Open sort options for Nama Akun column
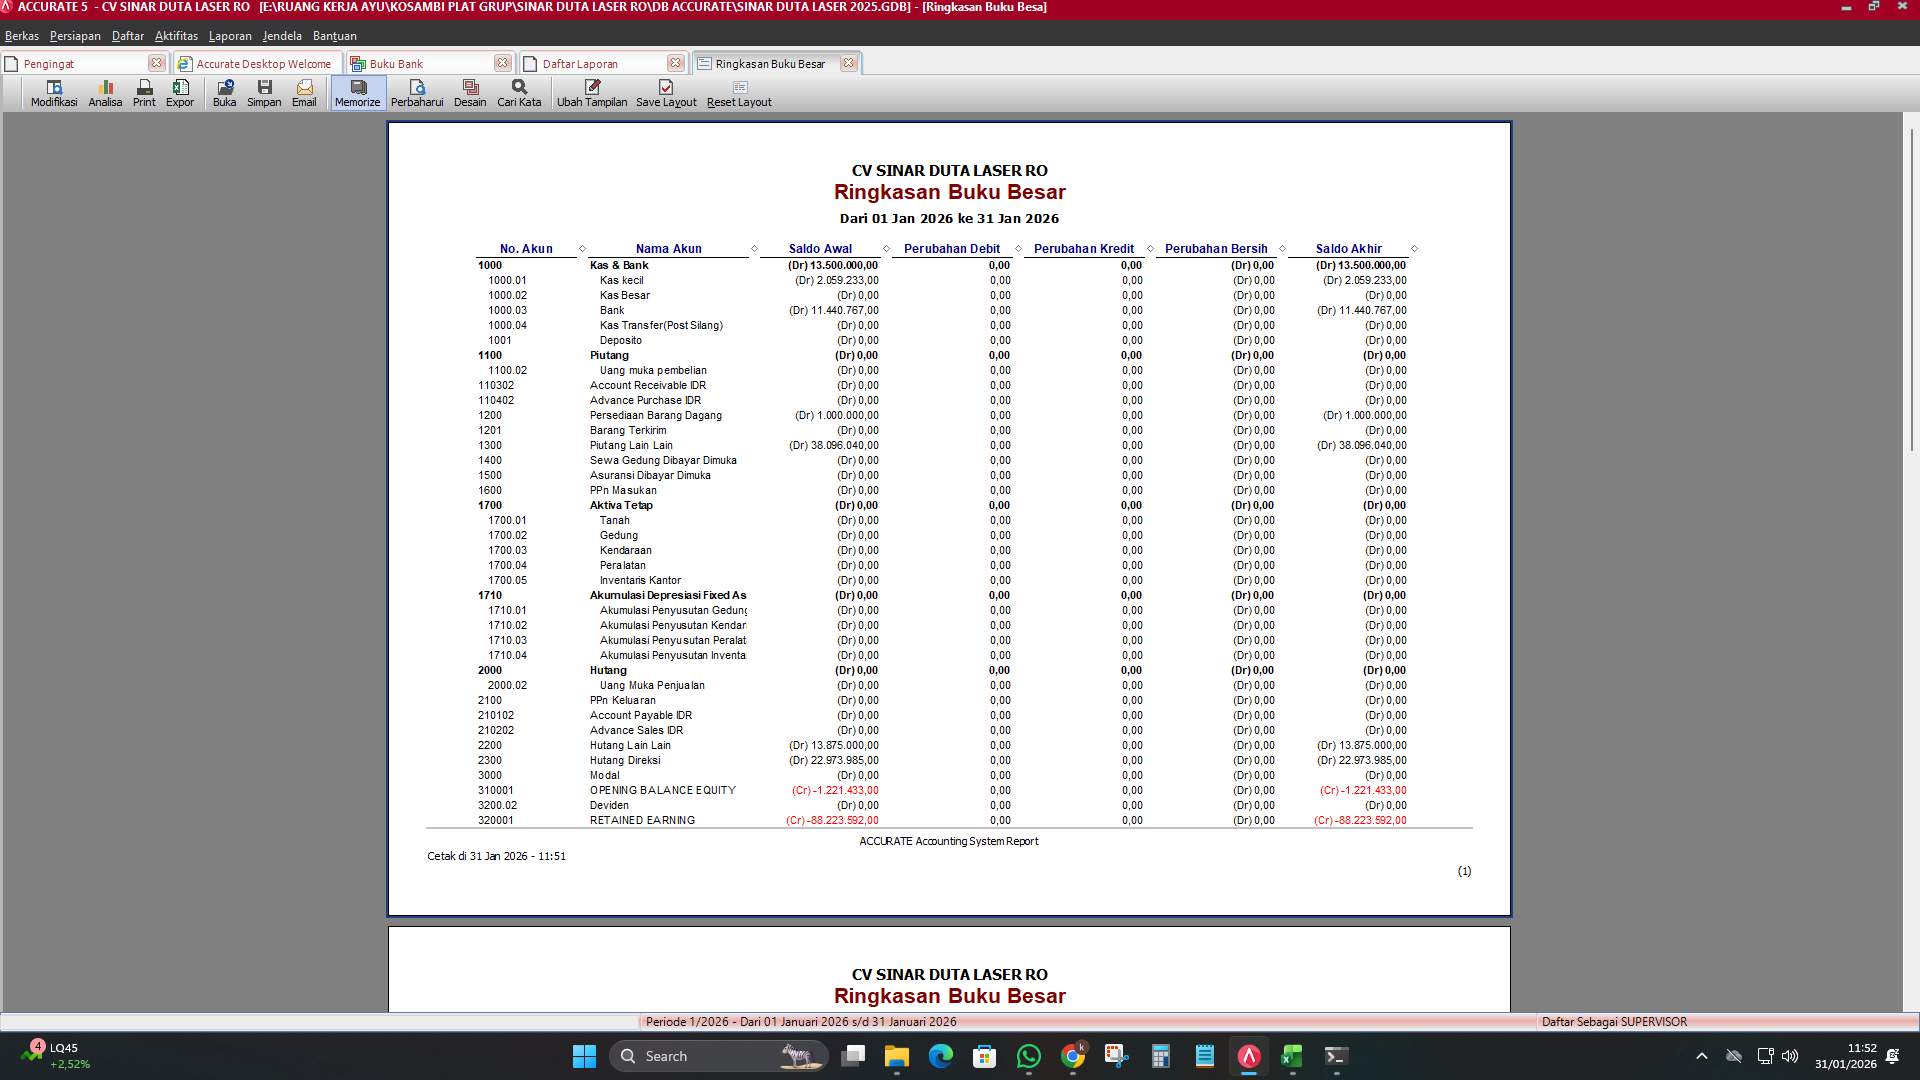This screenshot has height=1080, width=1920. (753, 248)
